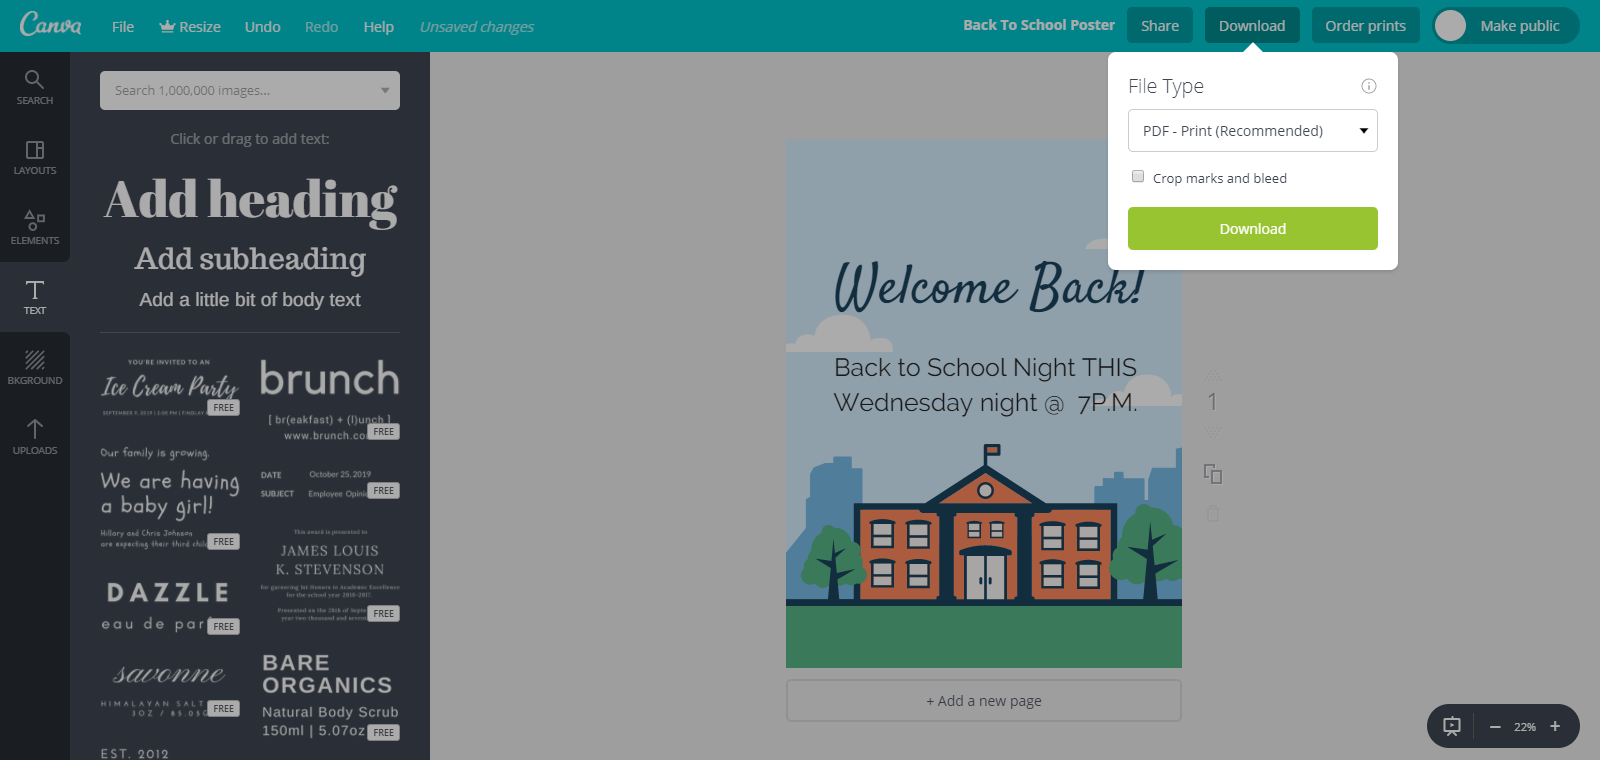1600x760 pixels.
Task: Expand the image search dropdown arrow
Action: pyautogui.click(x=385, y=91)
